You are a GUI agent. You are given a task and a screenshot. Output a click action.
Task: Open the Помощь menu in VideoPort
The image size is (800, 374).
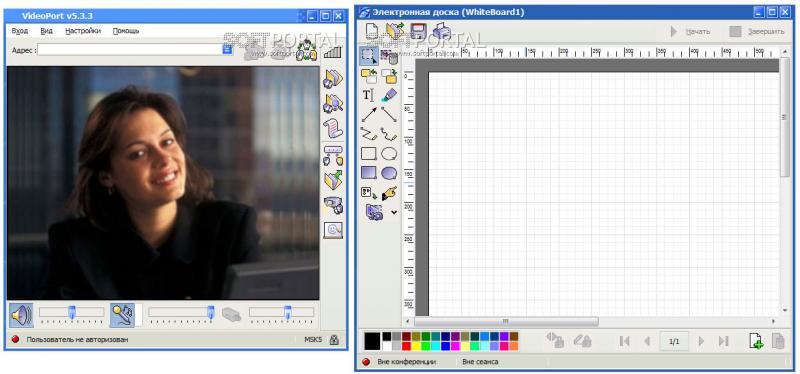(x=126, y=31)
